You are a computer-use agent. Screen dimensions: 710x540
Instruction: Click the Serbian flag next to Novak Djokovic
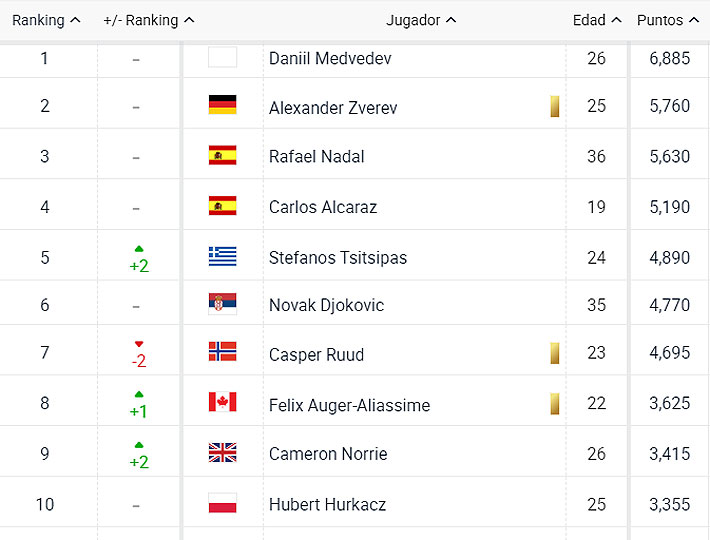[x=222, y=305]
